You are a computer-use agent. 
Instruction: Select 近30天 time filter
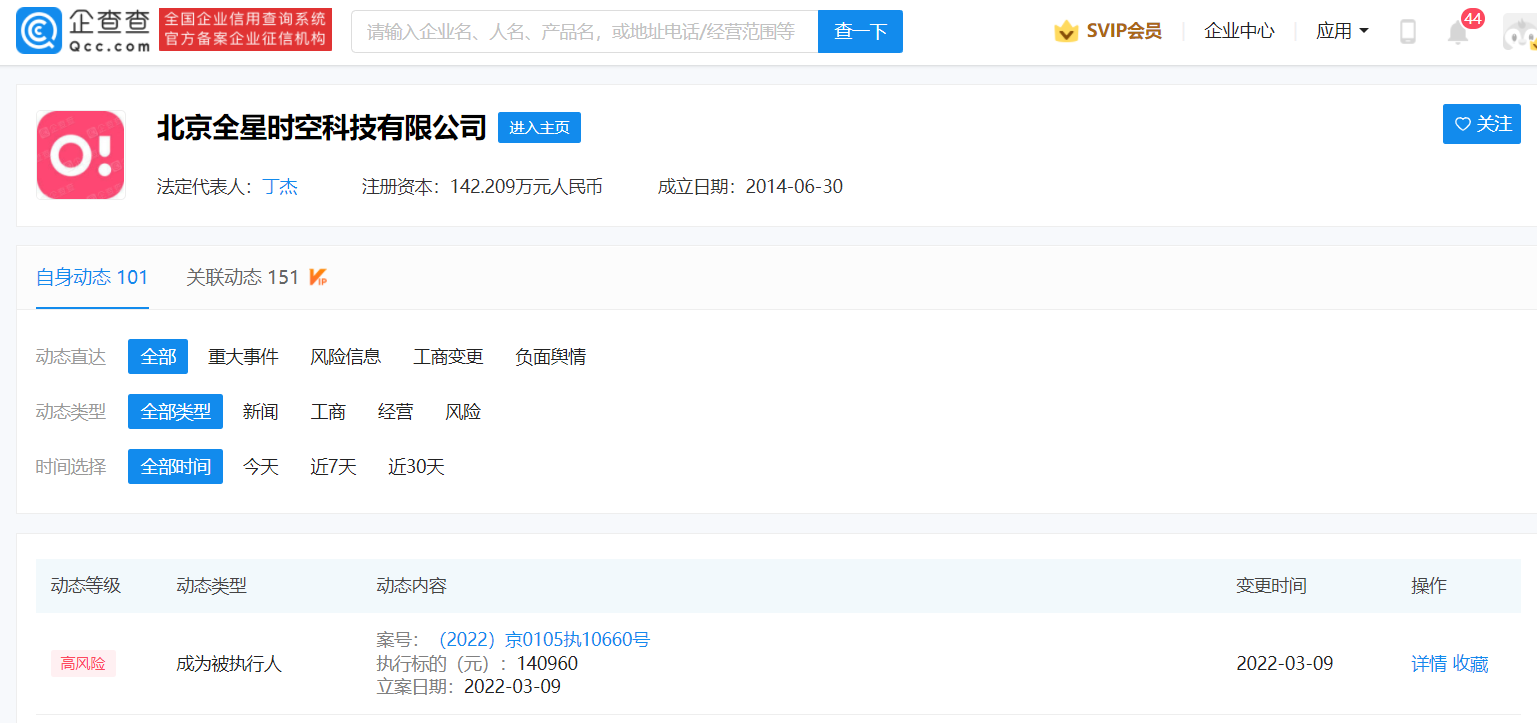tap(416, 466)
